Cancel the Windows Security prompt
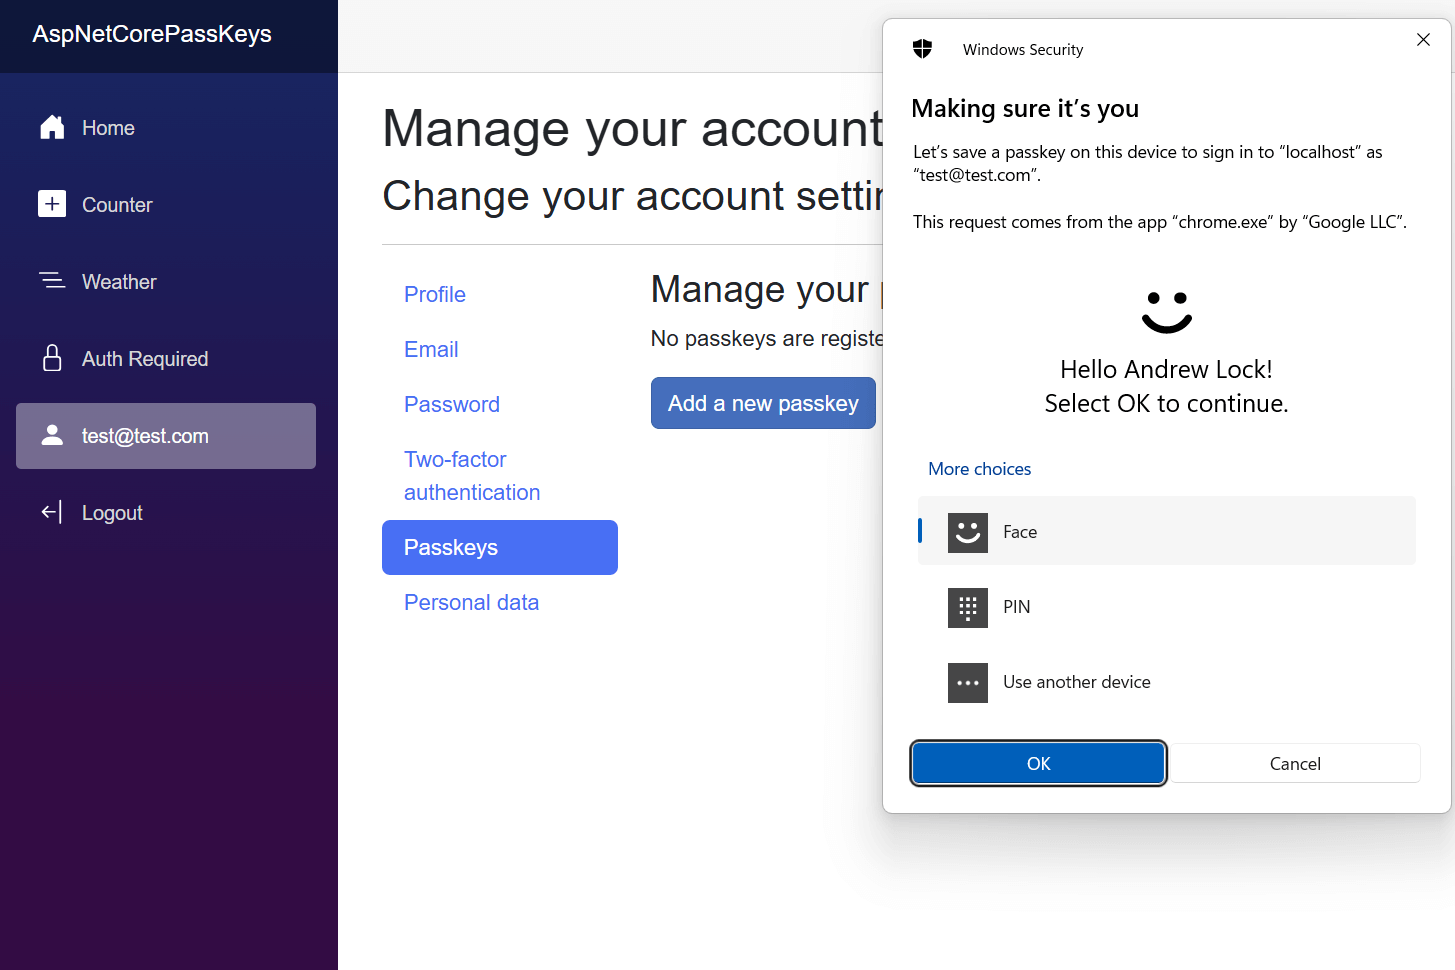The height and width of the screenshot is (970, 1455). pos(1295,764)
